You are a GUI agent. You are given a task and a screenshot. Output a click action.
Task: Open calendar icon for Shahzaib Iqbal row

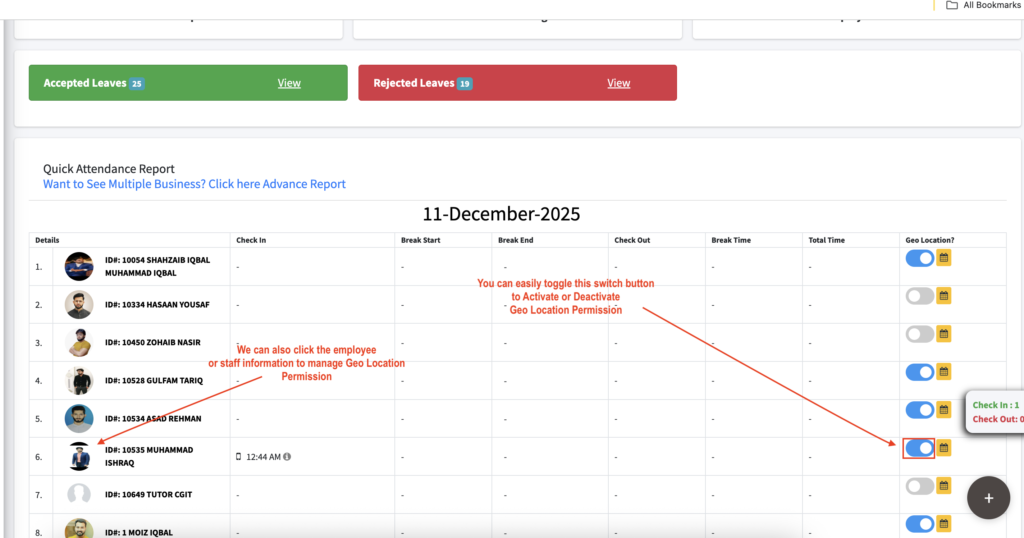(x=944, y=258)
